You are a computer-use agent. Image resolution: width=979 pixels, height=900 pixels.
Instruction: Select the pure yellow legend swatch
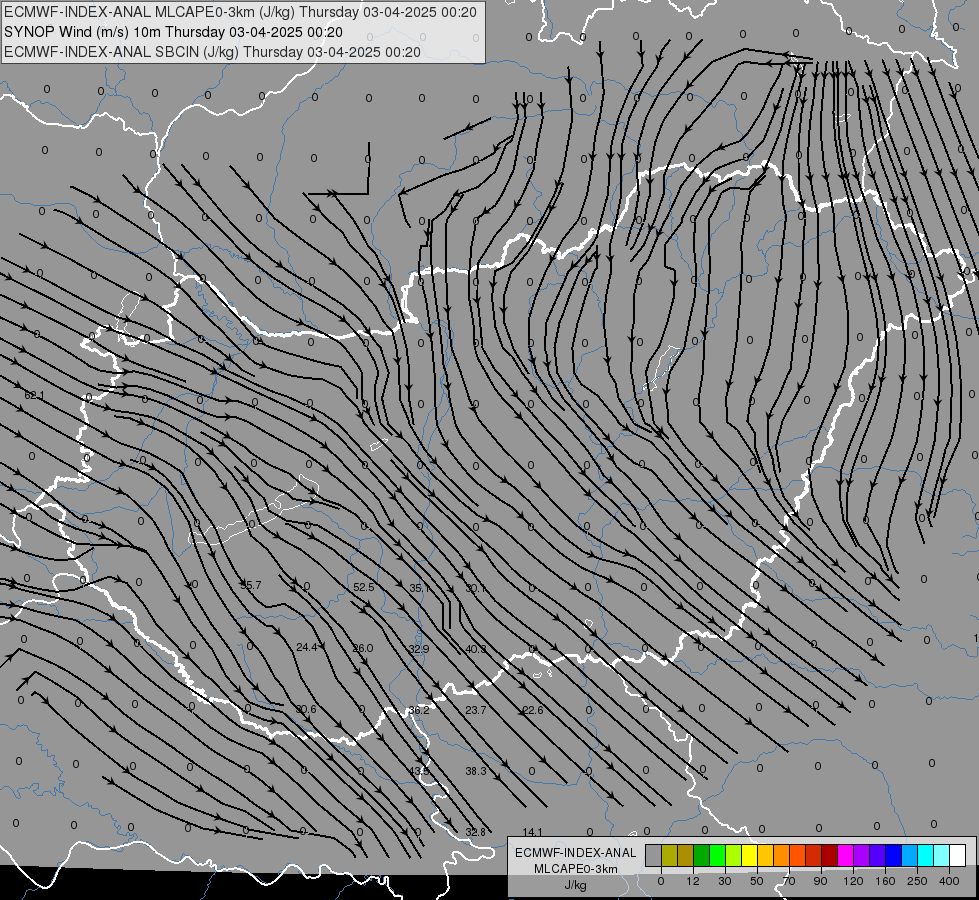[x=749, y=855]
